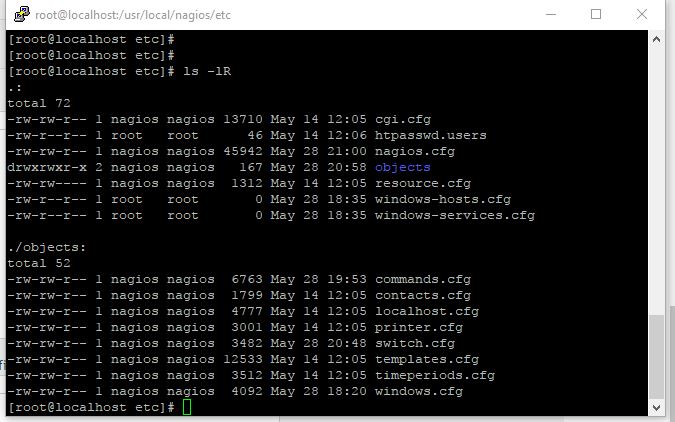The image size is (675, 422).
Task: Click the timeperiods.cfg file name
Action: coord(434,375)
